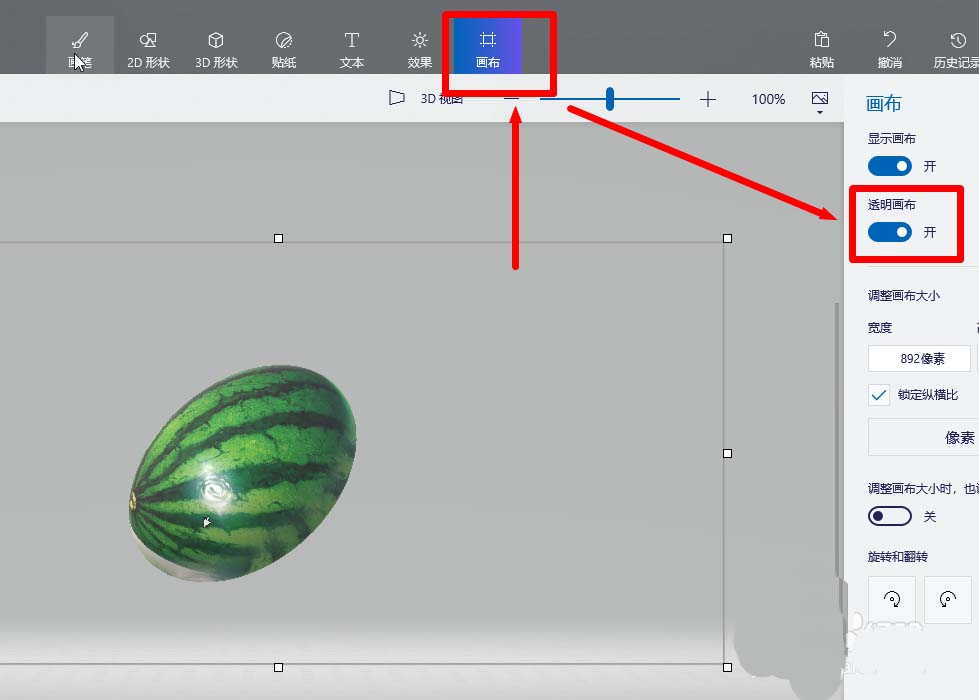The image size is (979, 700).
Task: Click the bottom-right canvas resize handle
Action: coord(727,668)
